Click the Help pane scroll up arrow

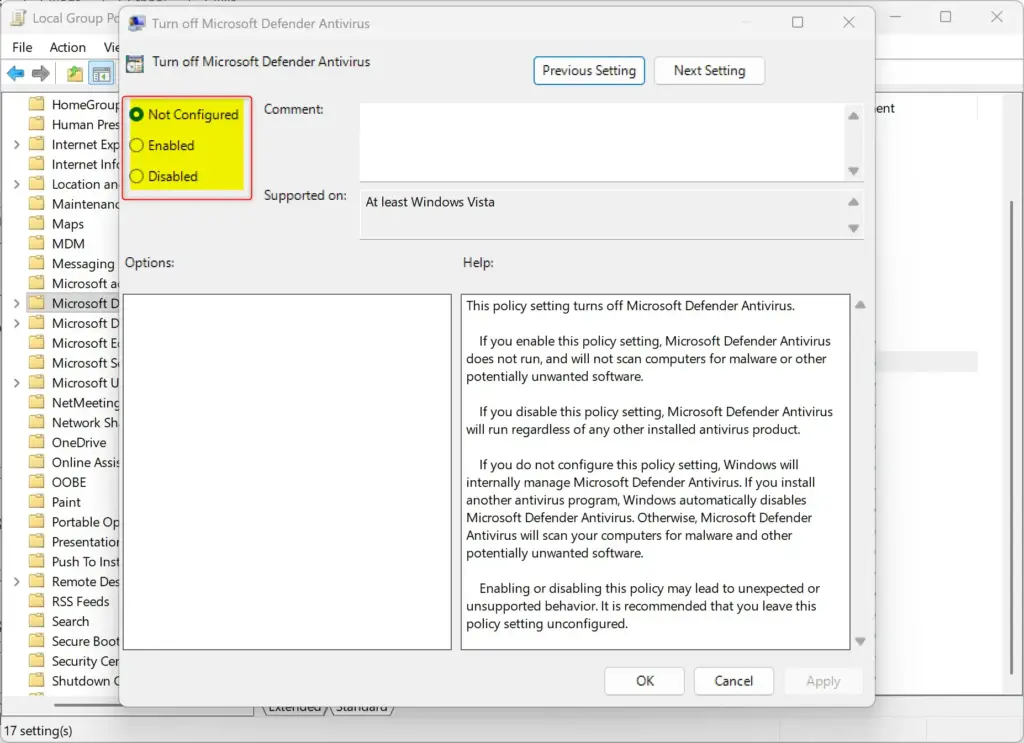coord(860,305)
